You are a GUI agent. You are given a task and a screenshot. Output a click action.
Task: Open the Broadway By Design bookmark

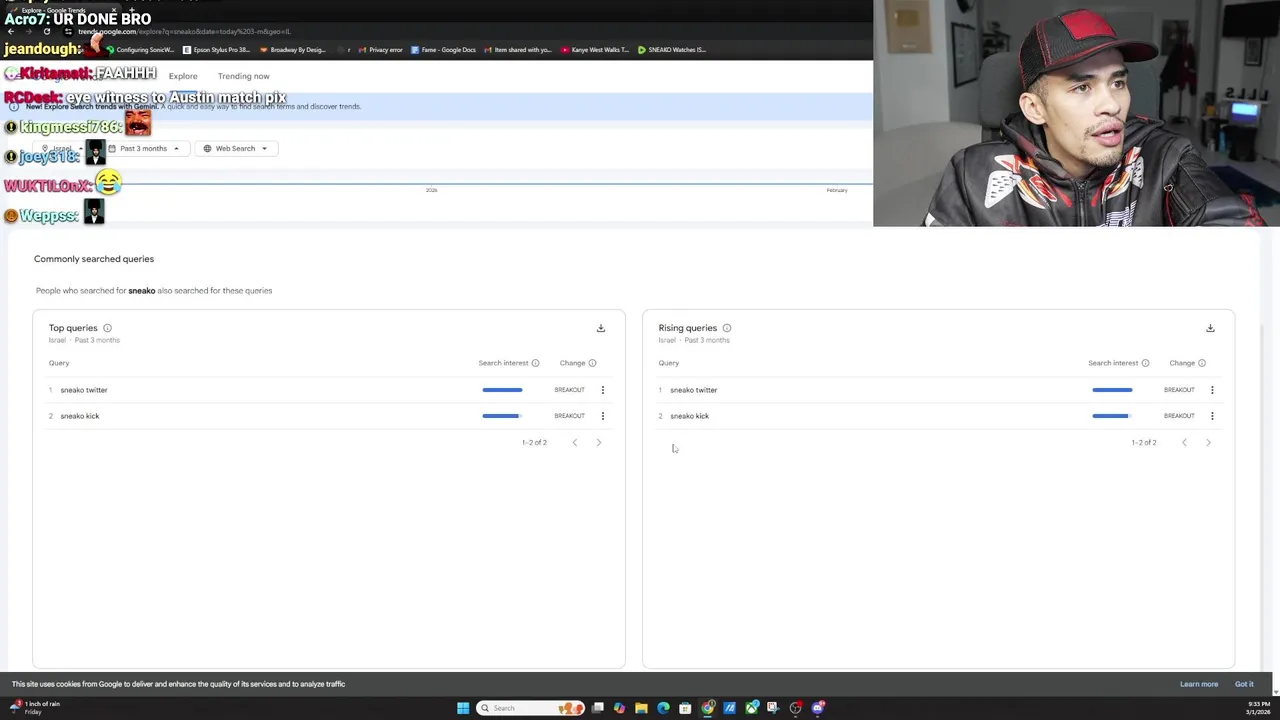point(293,50)
